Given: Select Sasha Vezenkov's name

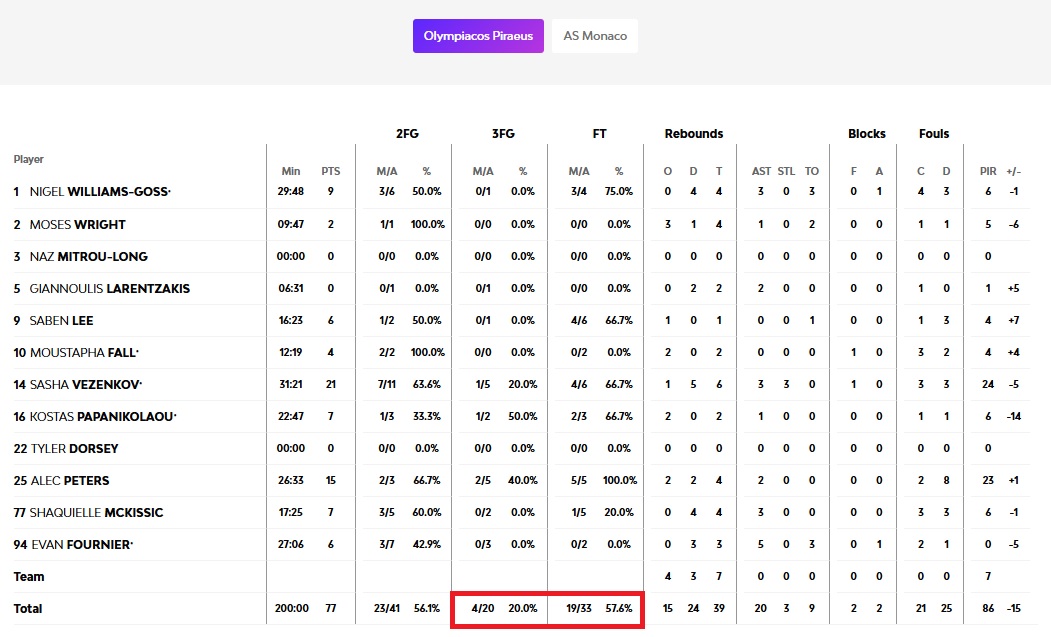Looking at the screenshot, I should pyautogui.click(x=86, y=385).
